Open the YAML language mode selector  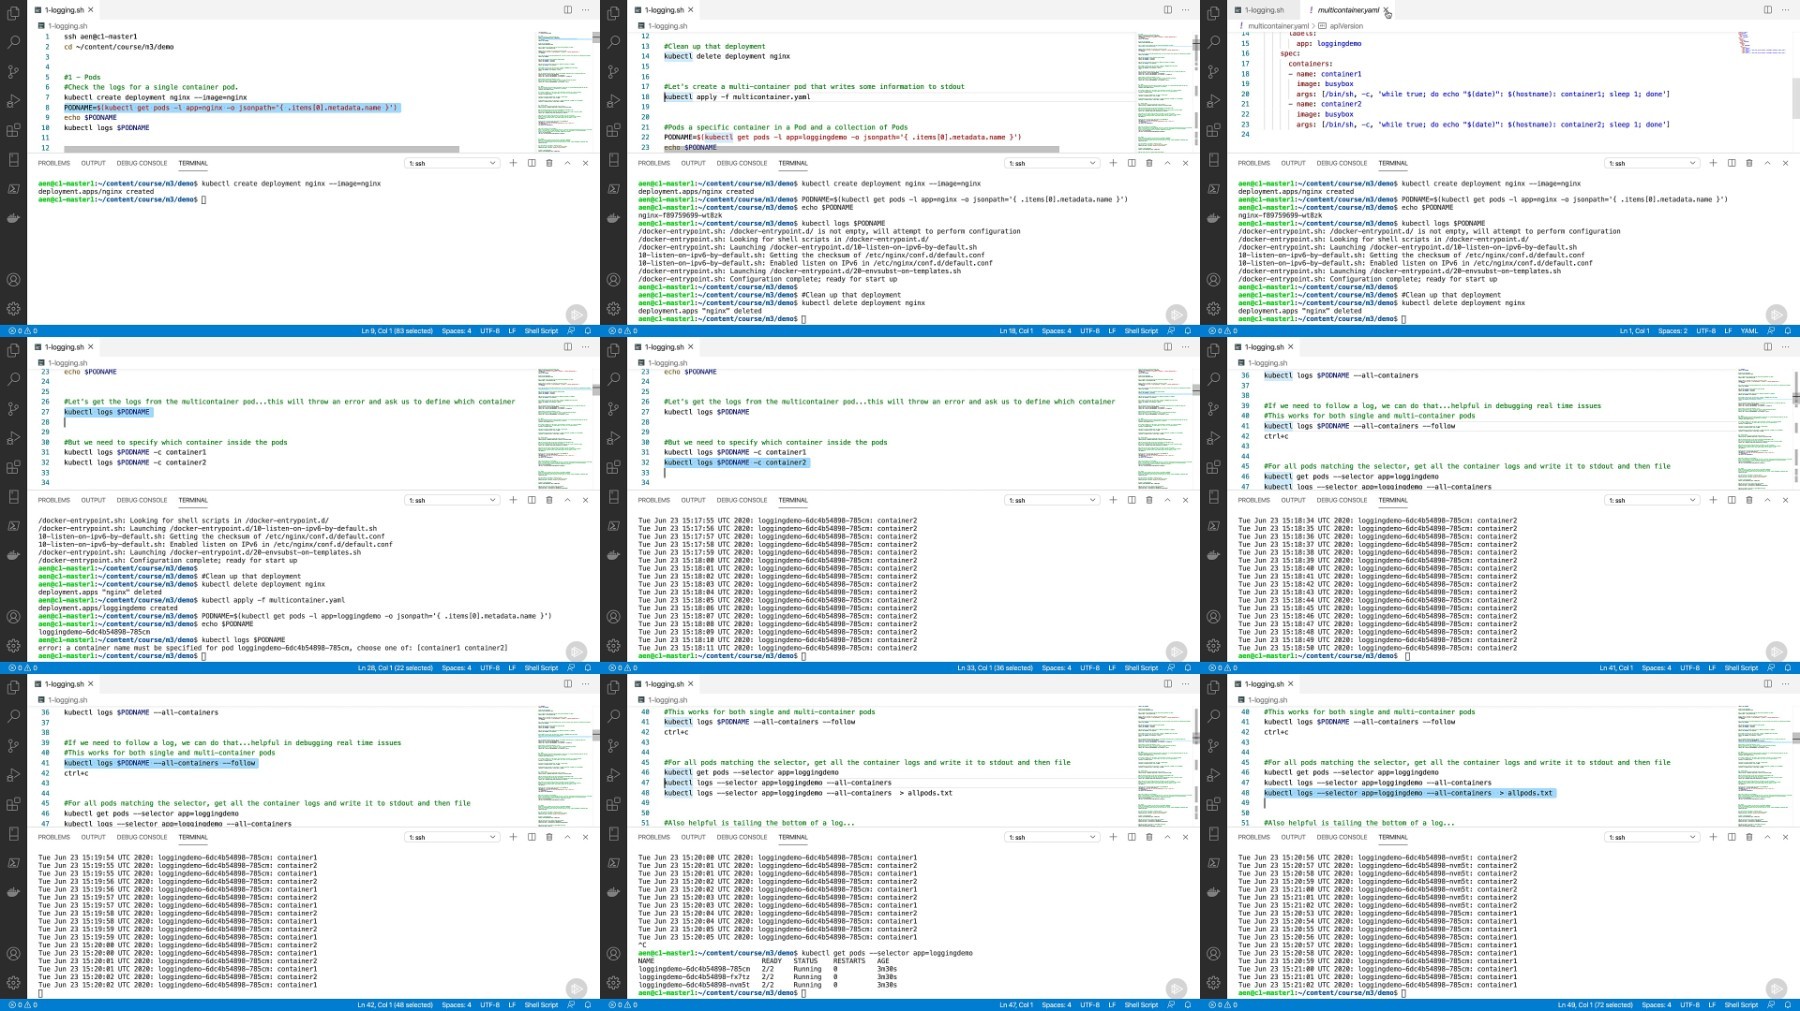(x=1749, y=331)
